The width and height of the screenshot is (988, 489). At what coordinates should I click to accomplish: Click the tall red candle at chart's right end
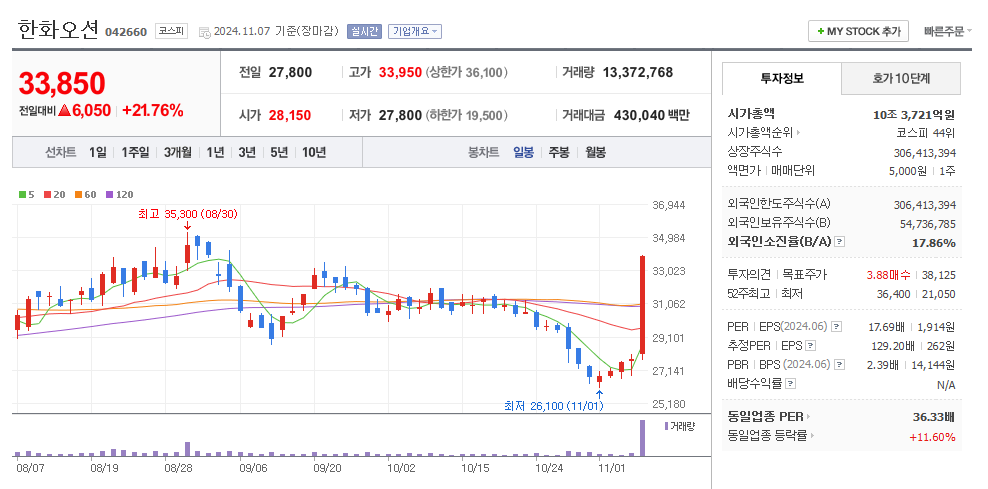(x=642, y=304)
